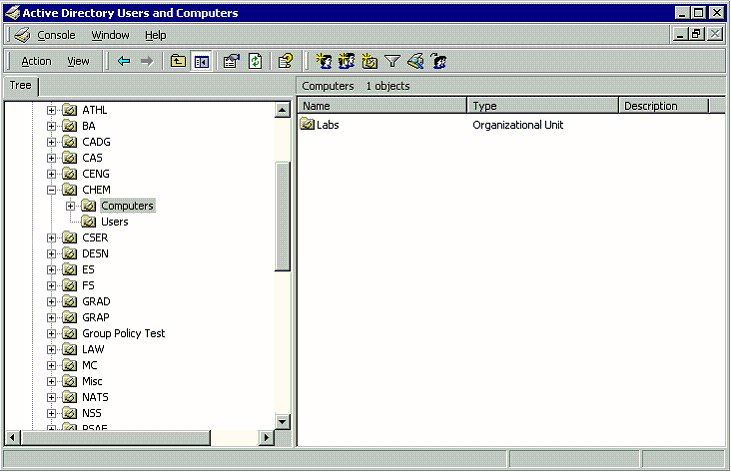This screenshot has width=731, height=472.
Task: Open the Help menu
Action: 155,35
